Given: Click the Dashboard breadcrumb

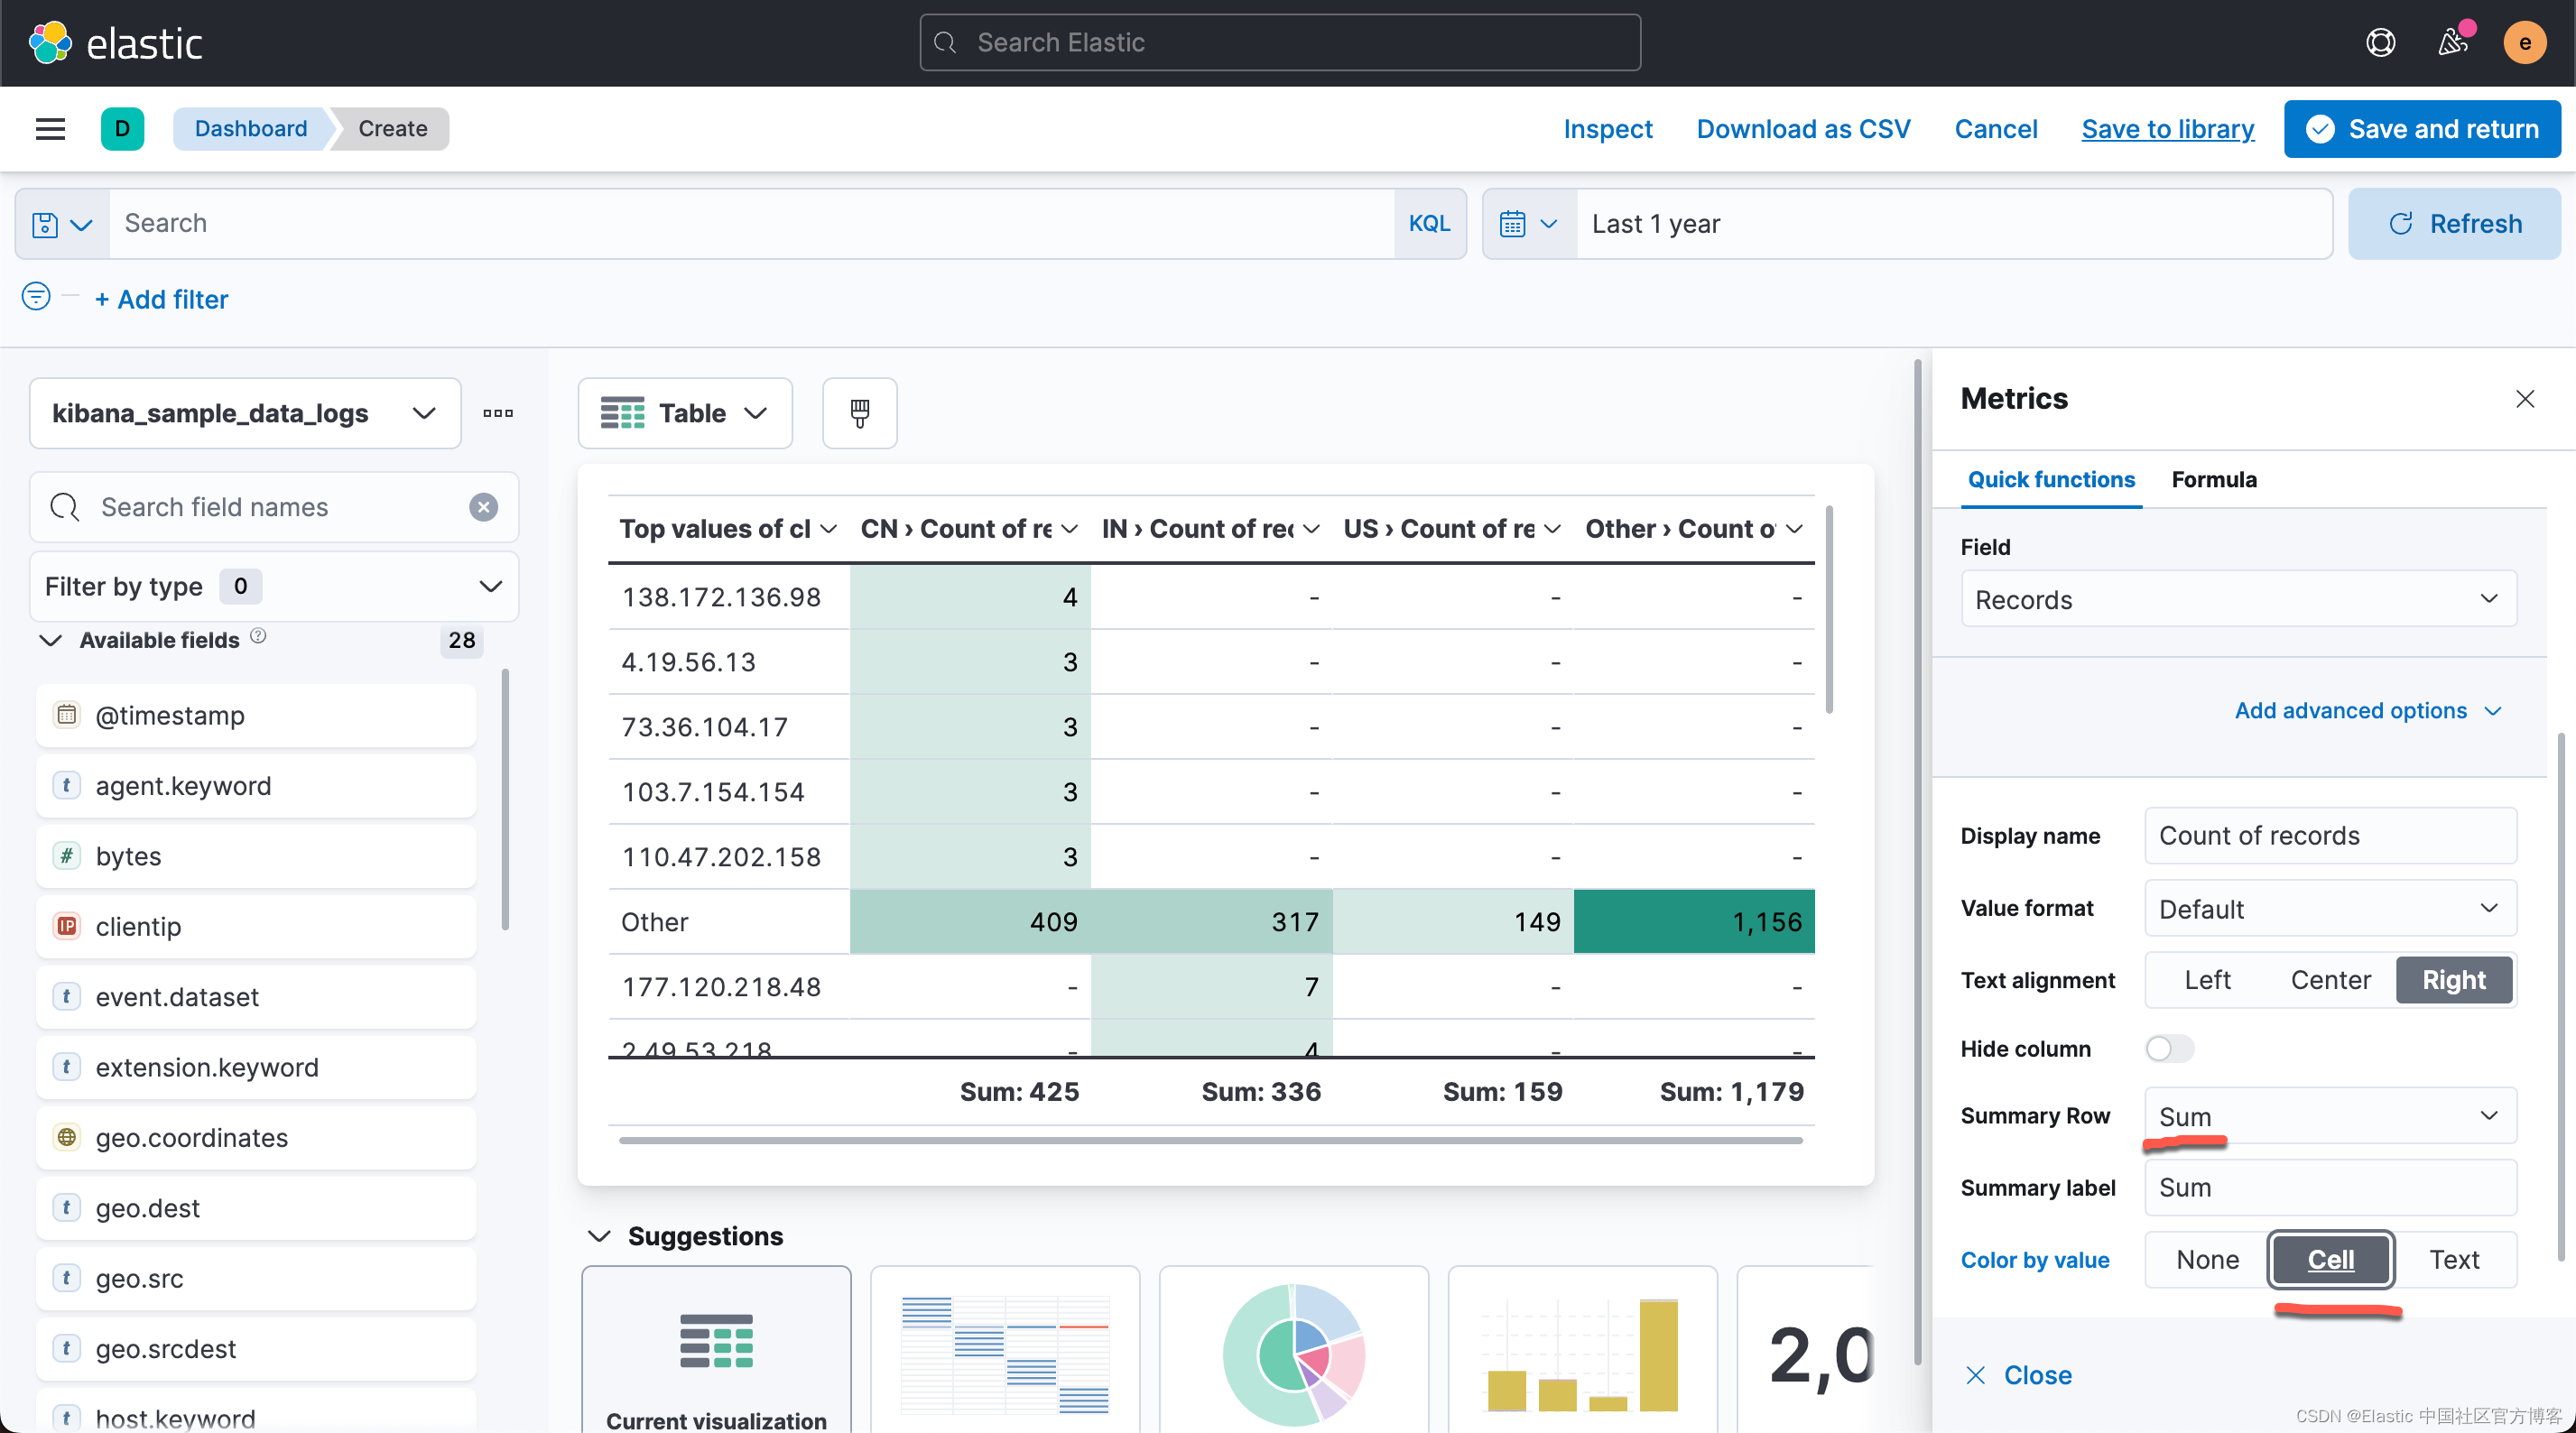Looking at the screenshot, I should click(250, 129).
